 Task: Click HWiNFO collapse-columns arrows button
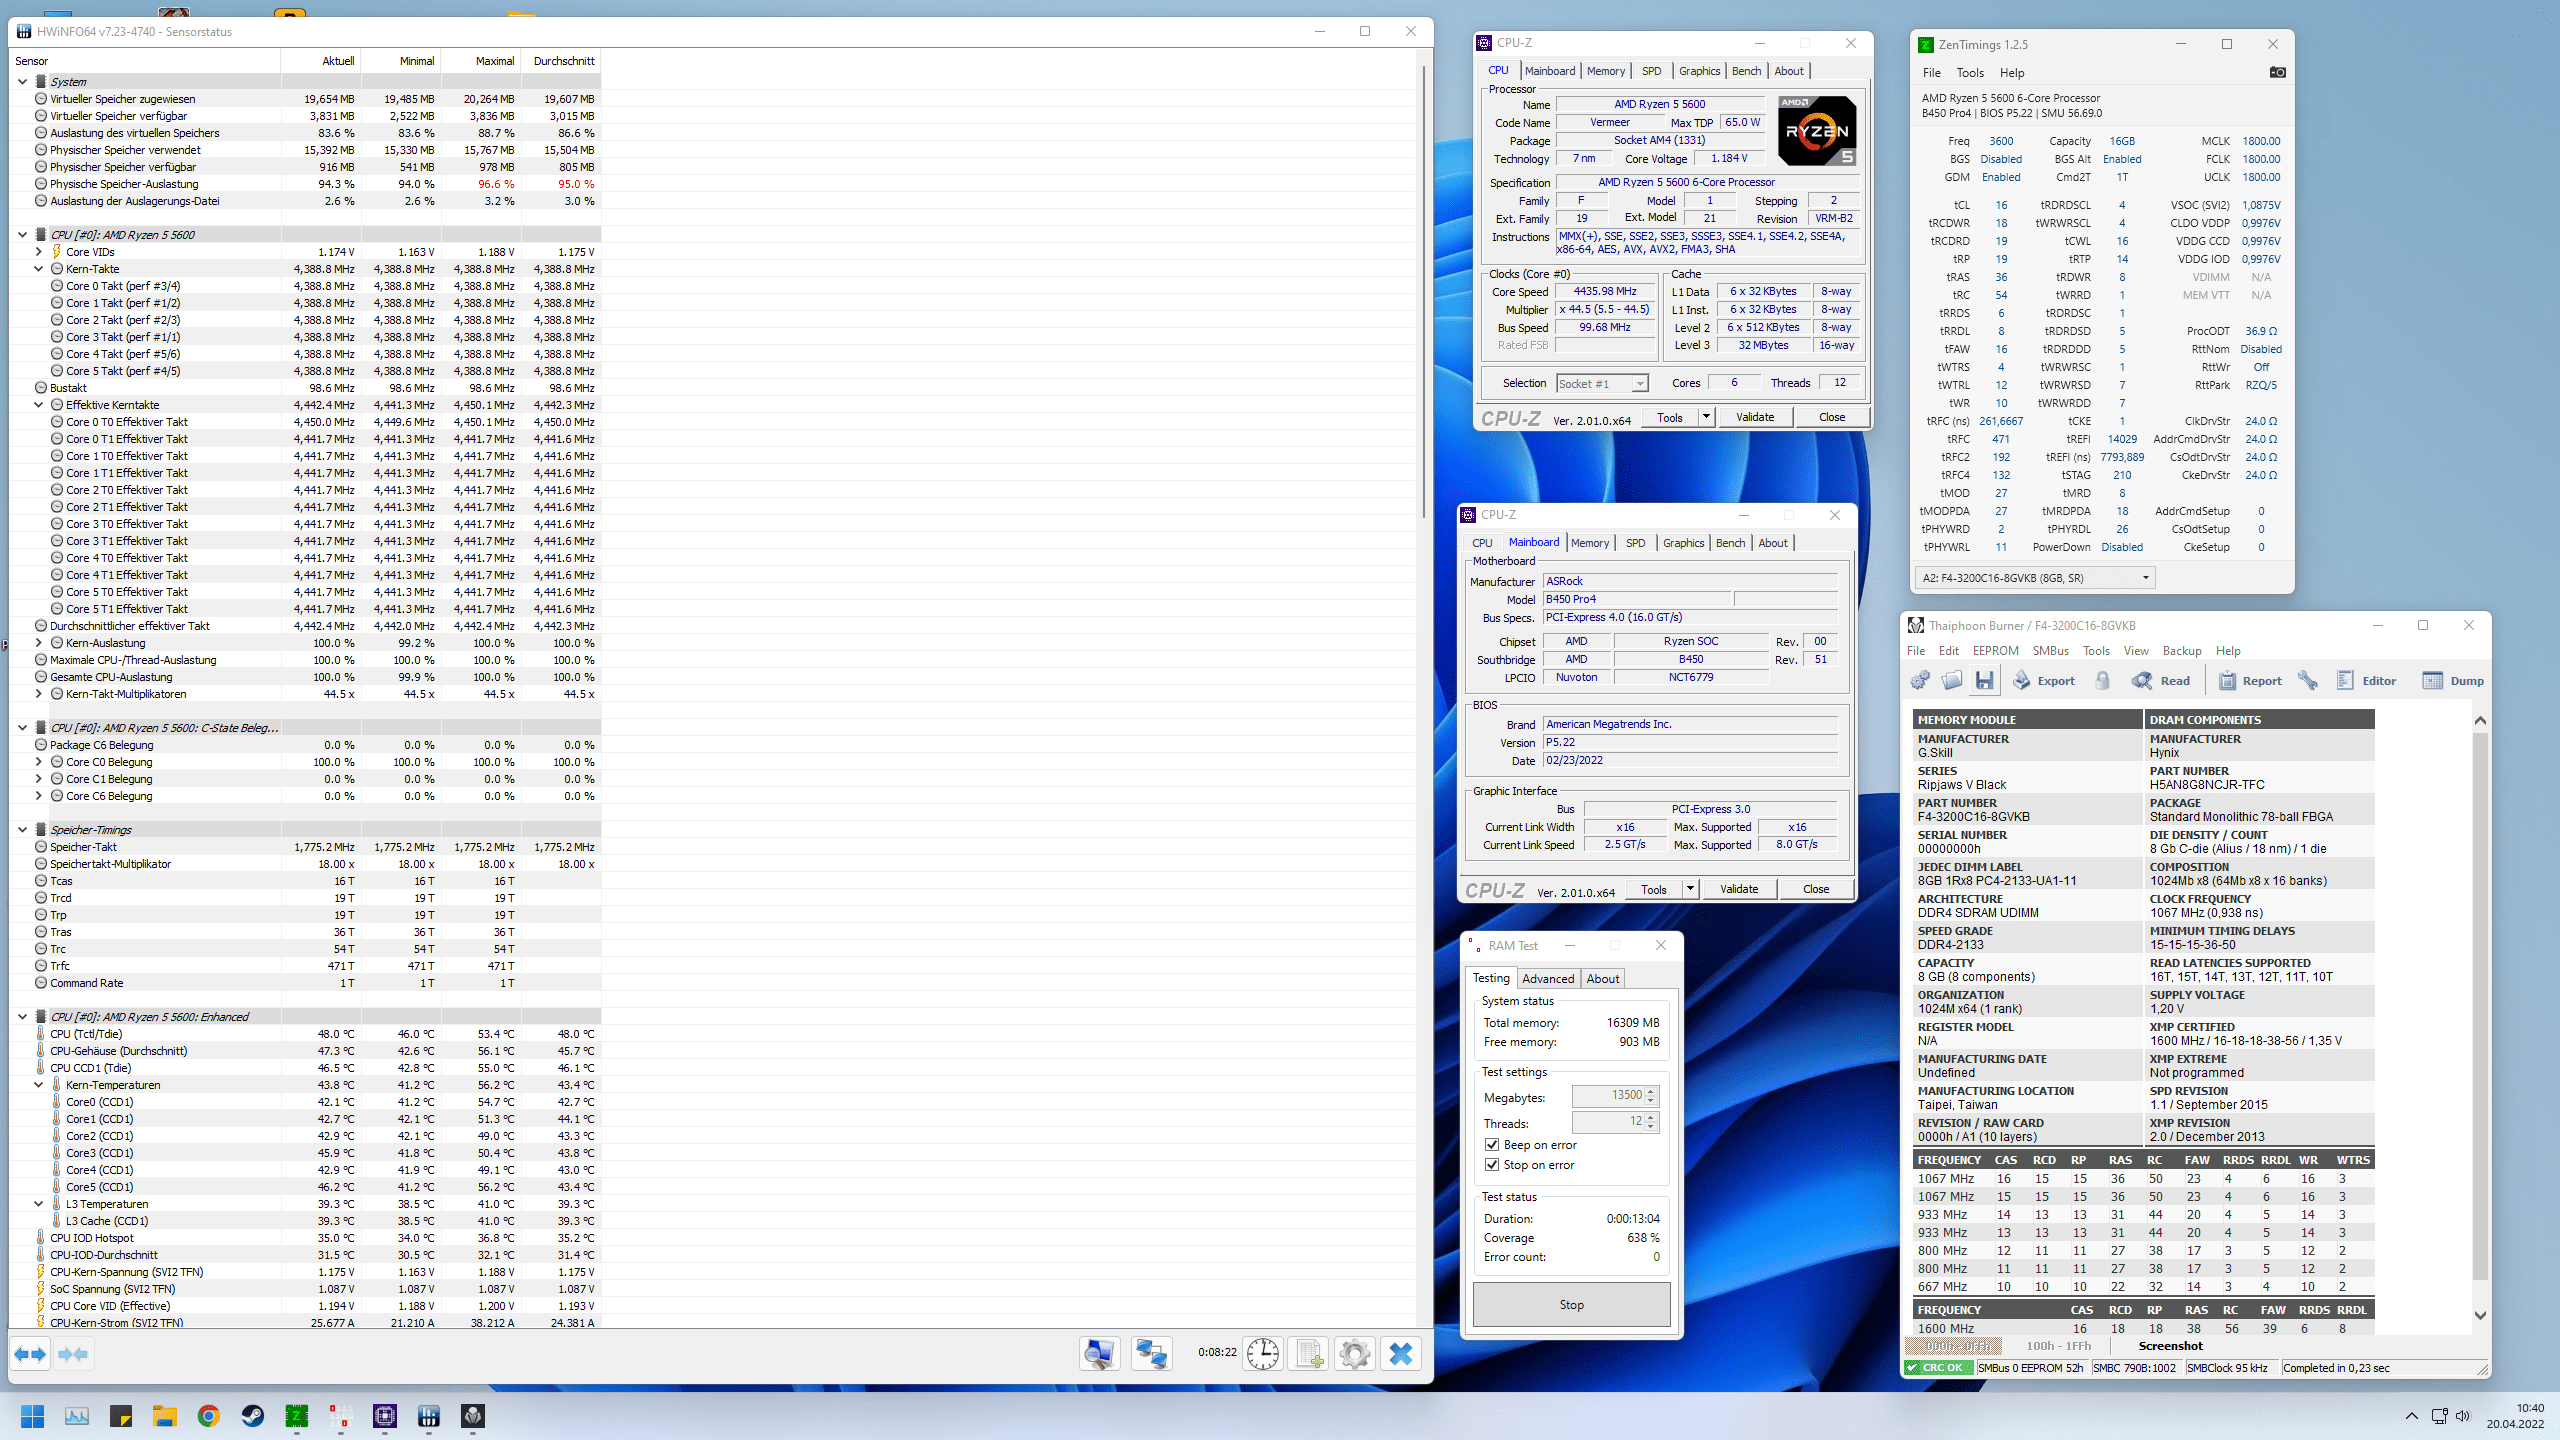coord(73,1354)
